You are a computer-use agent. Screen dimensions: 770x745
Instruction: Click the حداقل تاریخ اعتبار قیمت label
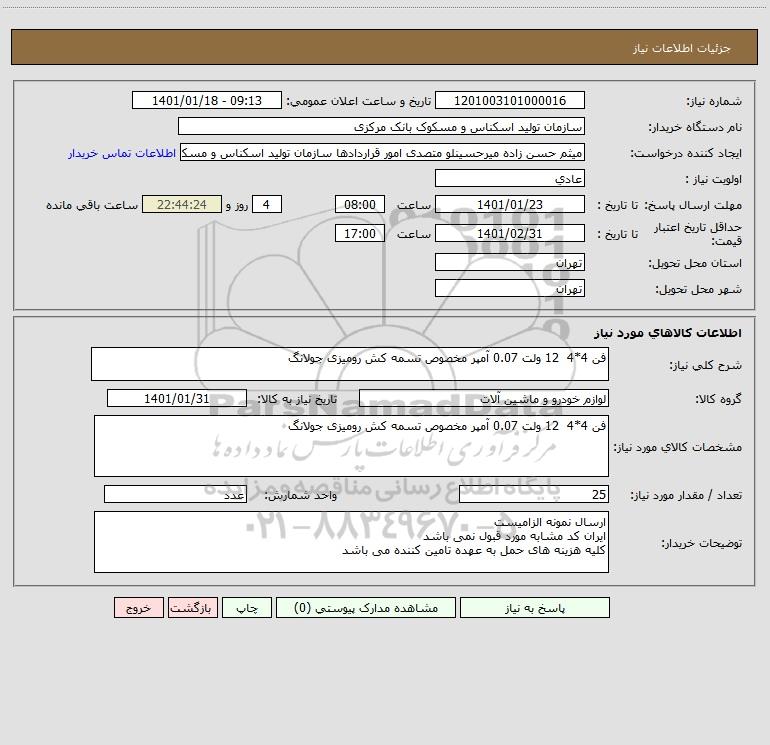[x=698, y=234]
